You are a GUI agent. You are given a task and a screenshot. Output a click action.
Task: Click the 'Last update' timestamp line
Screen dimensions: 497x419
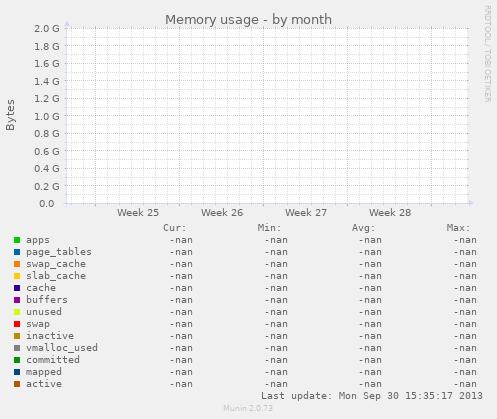[x=372, y=396]
